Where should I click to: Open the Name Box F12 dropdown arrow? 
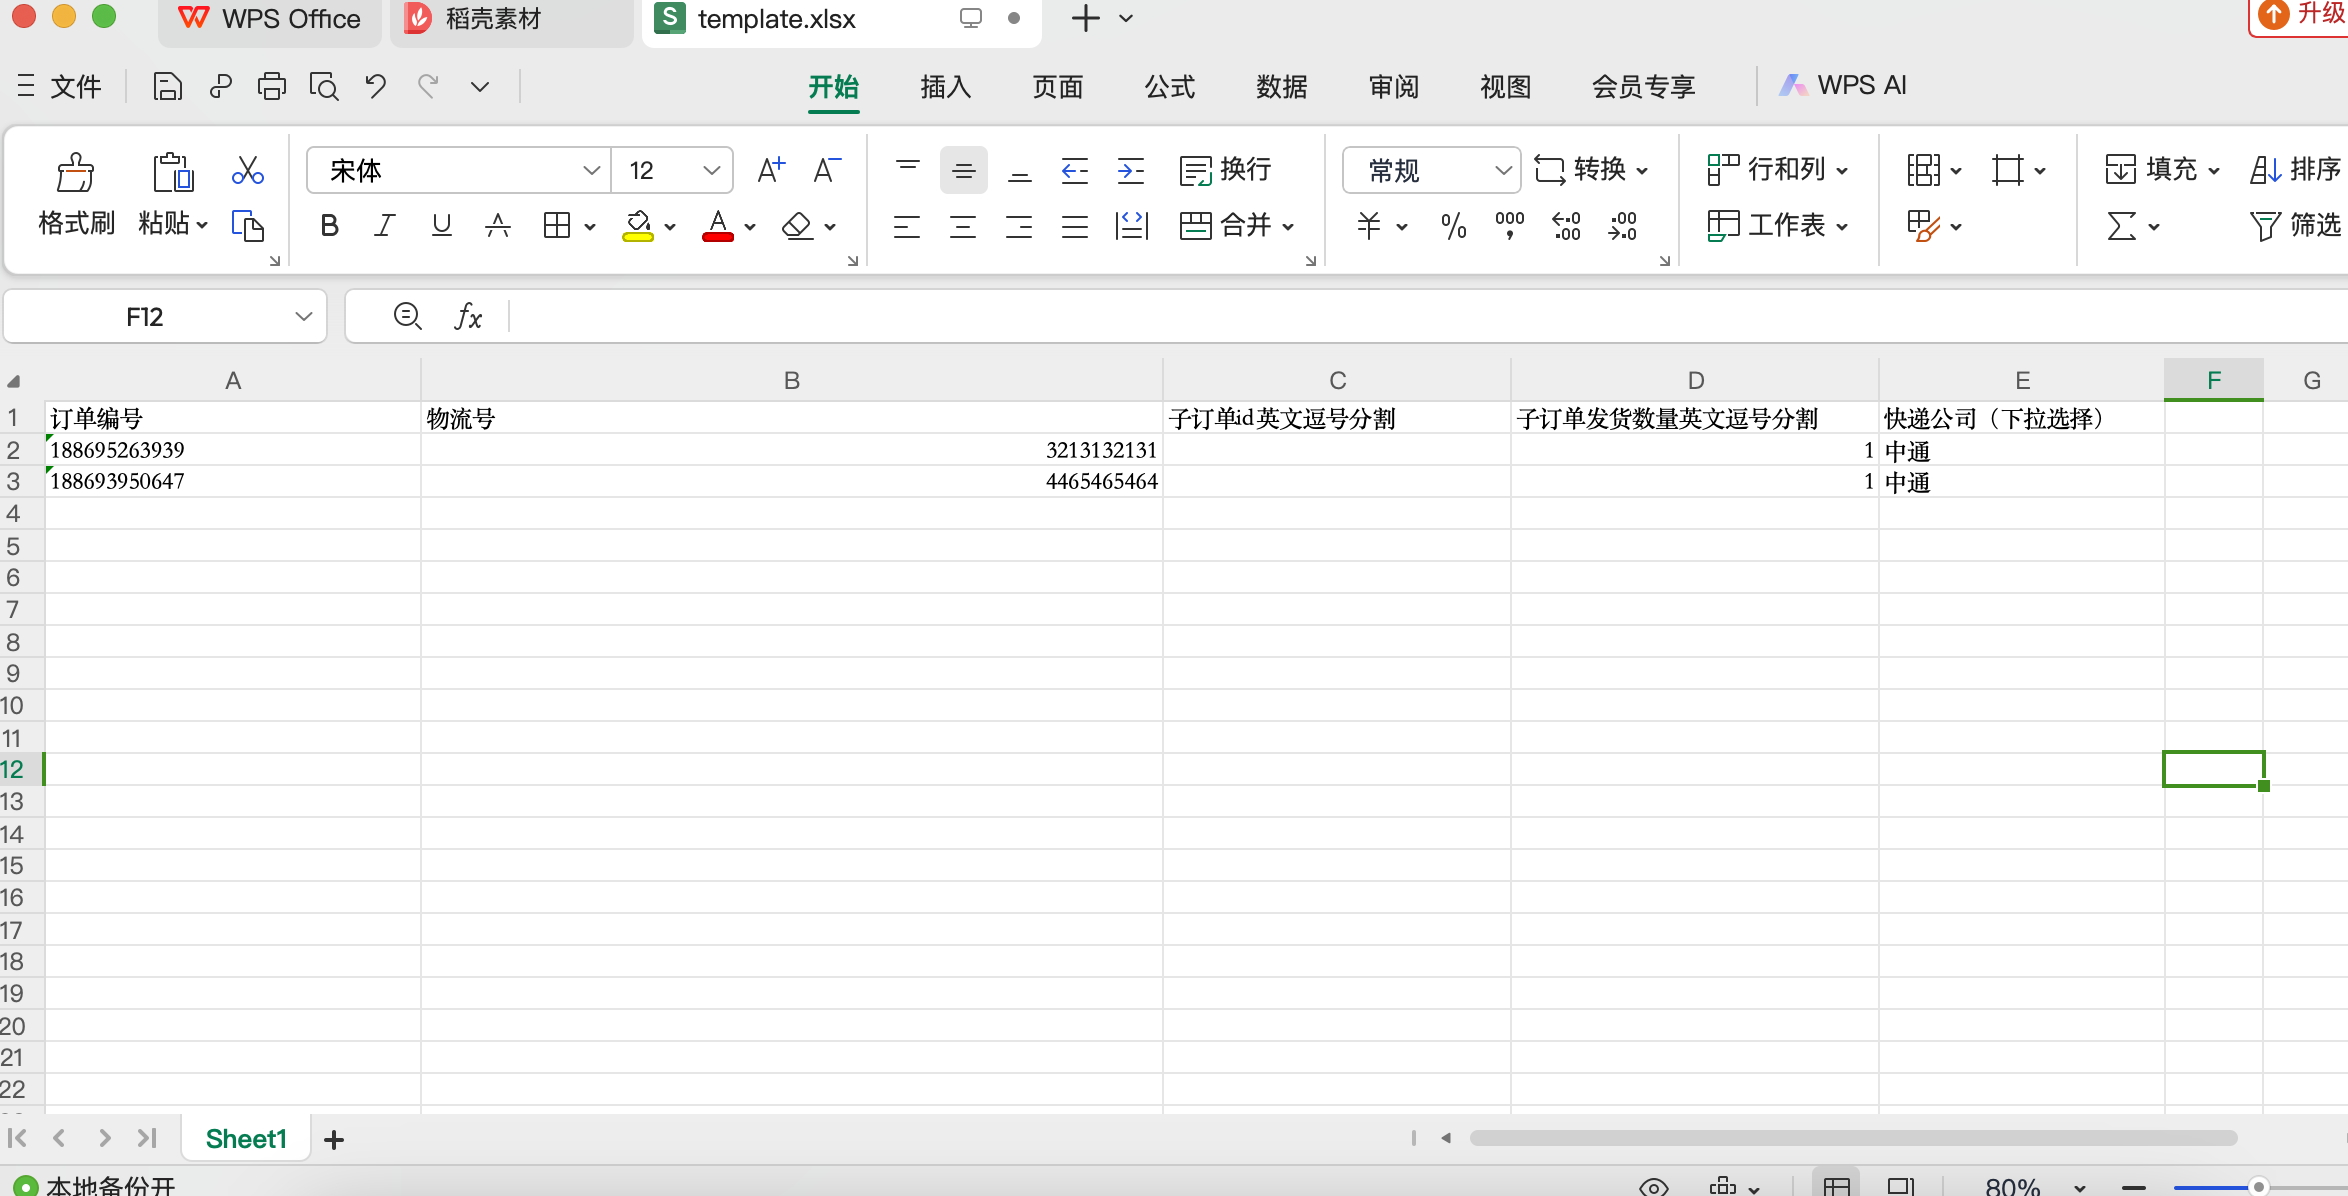coord(304,317)
